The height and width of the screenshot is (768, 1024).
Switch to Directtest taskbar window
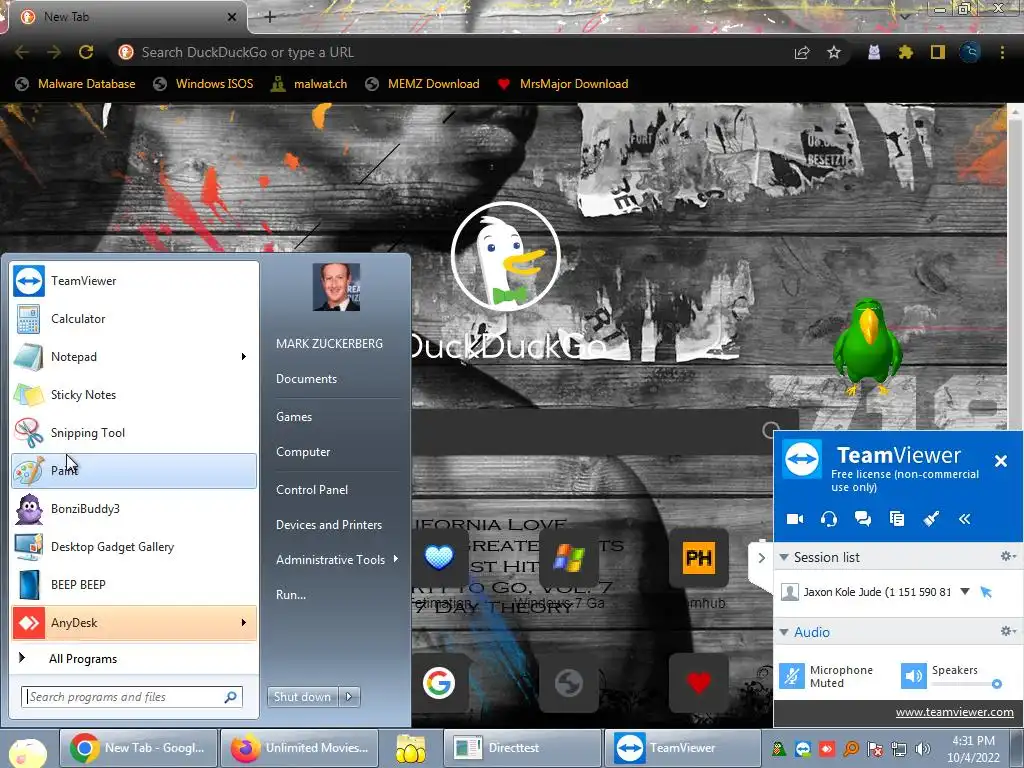pyautogui.click(x=522, y=748)
